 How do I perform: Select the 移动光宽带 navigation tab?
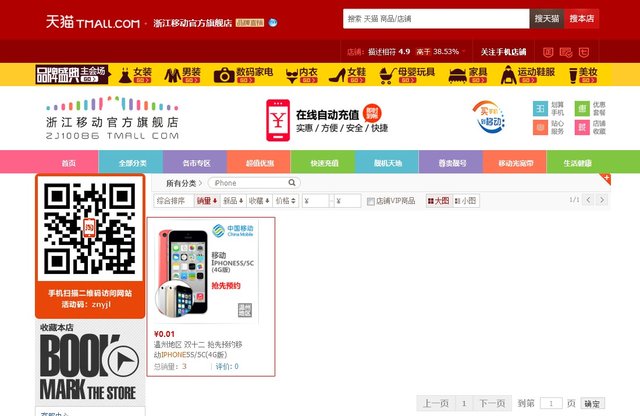(x=515, y=162)
